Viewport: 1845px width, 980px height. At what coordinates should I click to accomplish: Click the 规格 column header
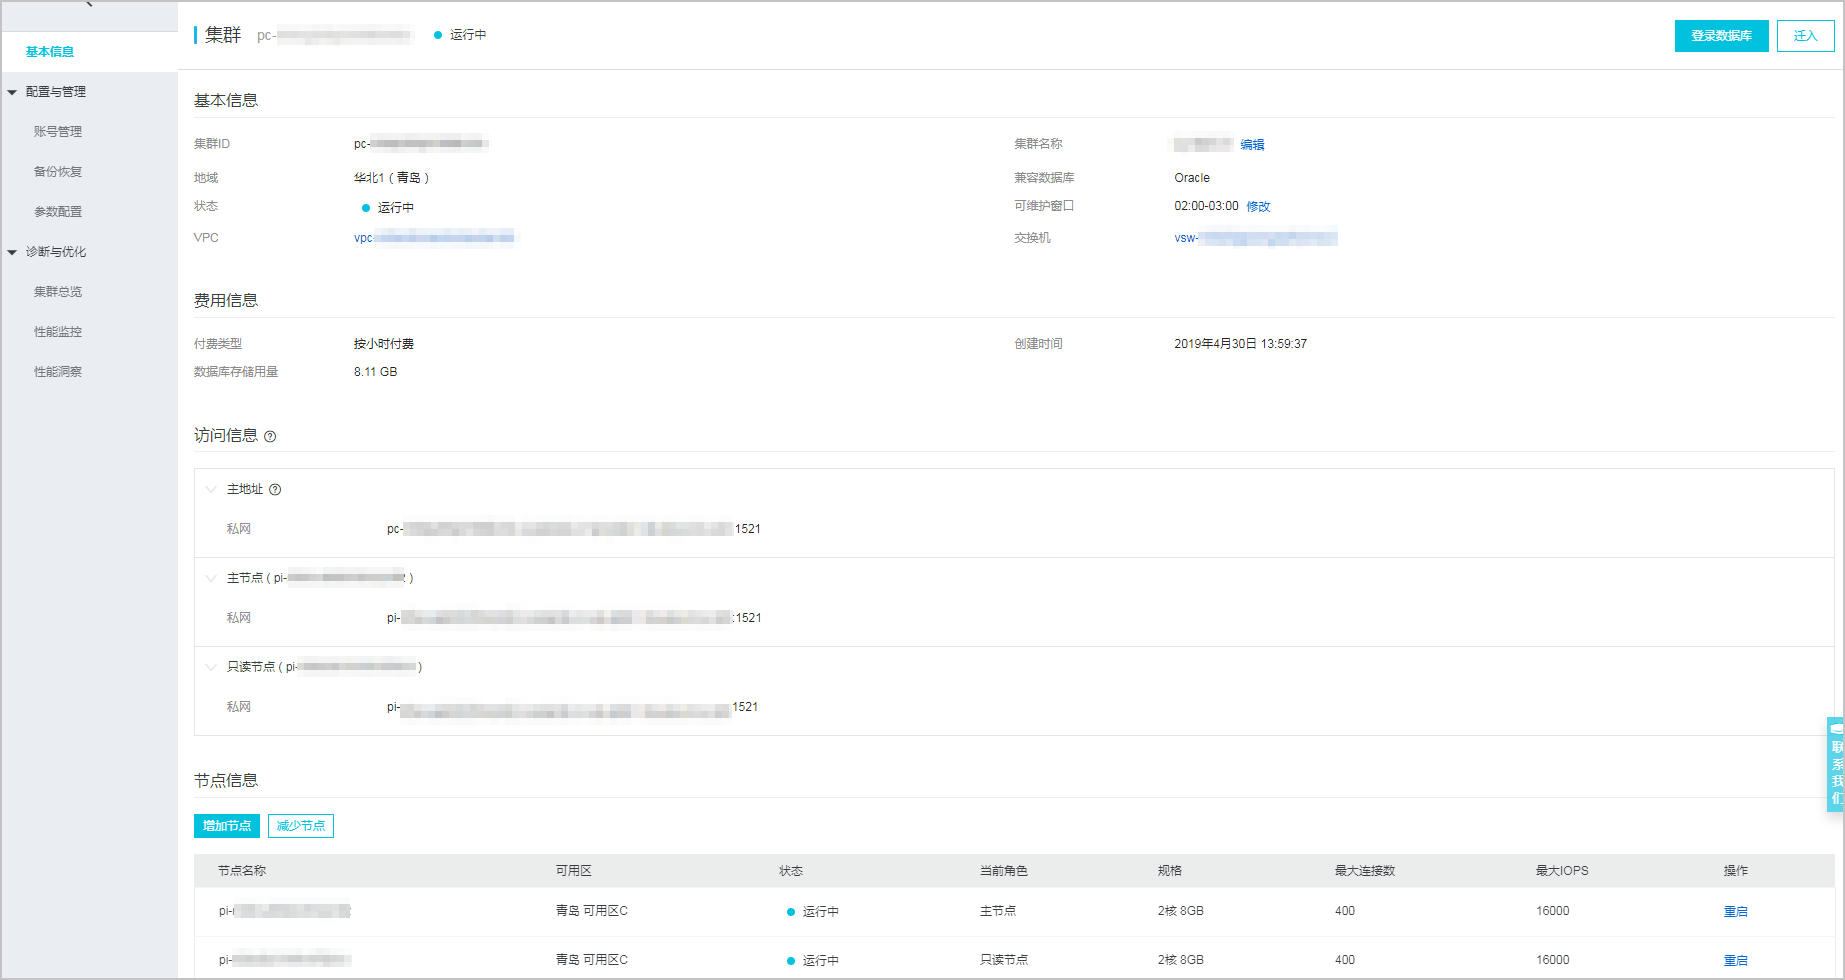point(1170,871)
